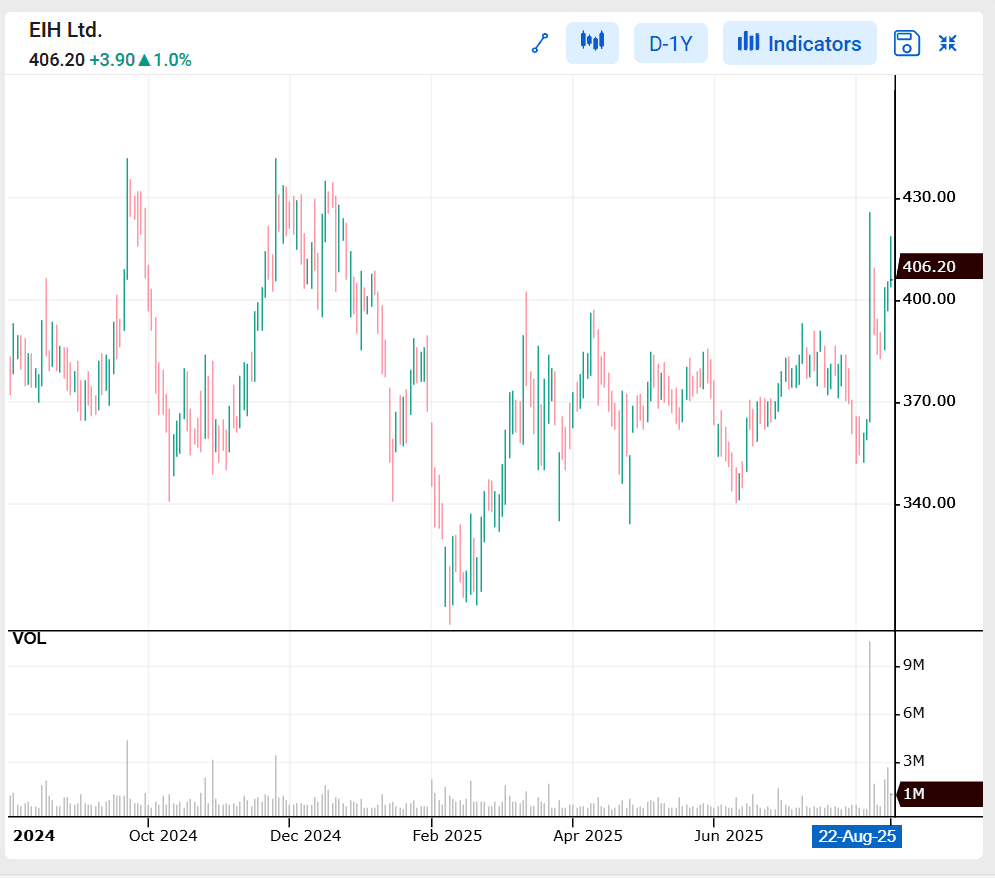This screenshot has height=878, width=995.
Task: Click the 400.00 price axis label
Action: point(929,299)
